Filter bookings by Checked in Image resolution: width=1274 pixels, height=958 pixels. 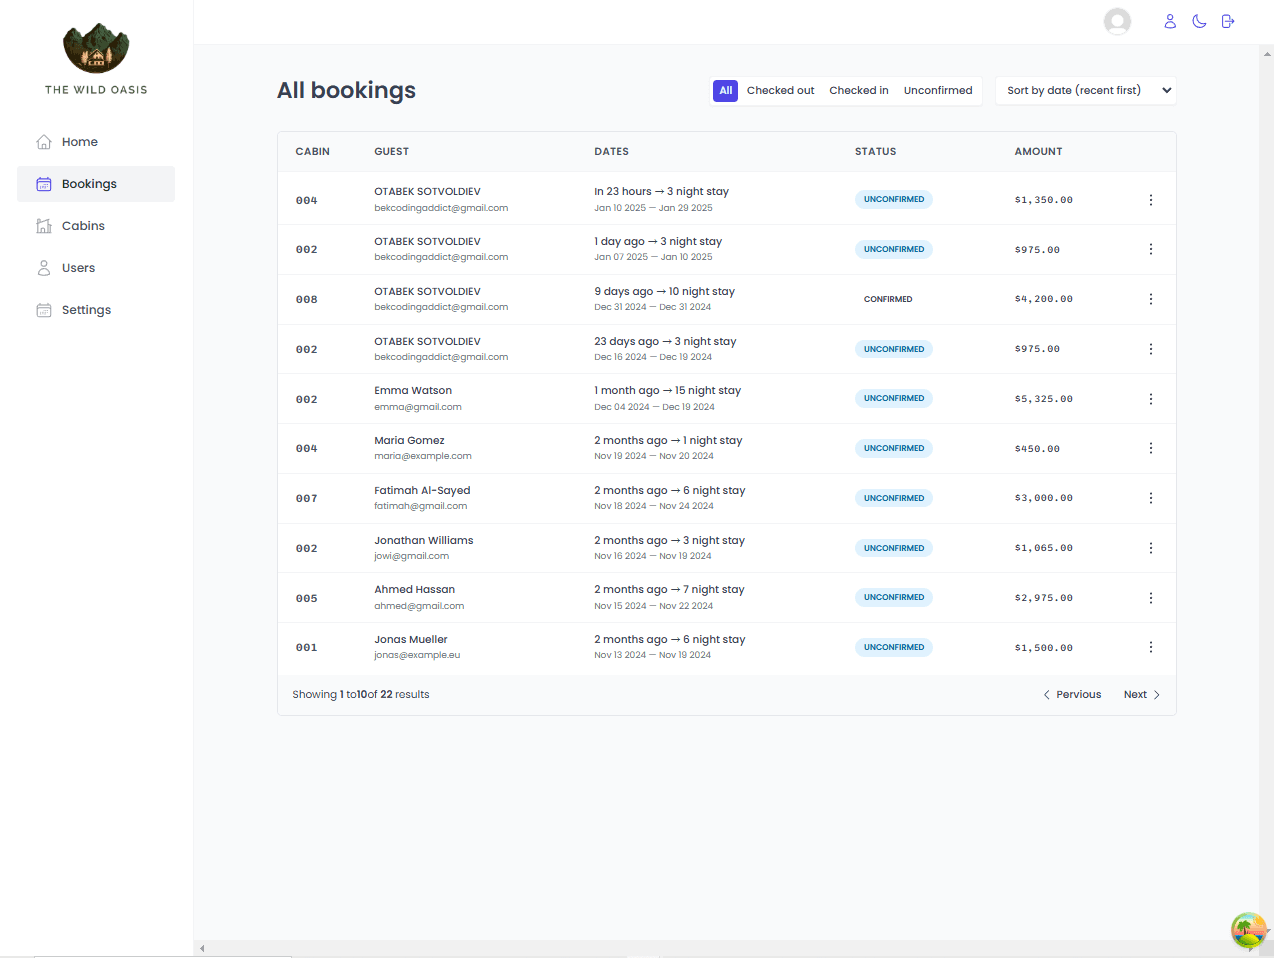point(858,91)
